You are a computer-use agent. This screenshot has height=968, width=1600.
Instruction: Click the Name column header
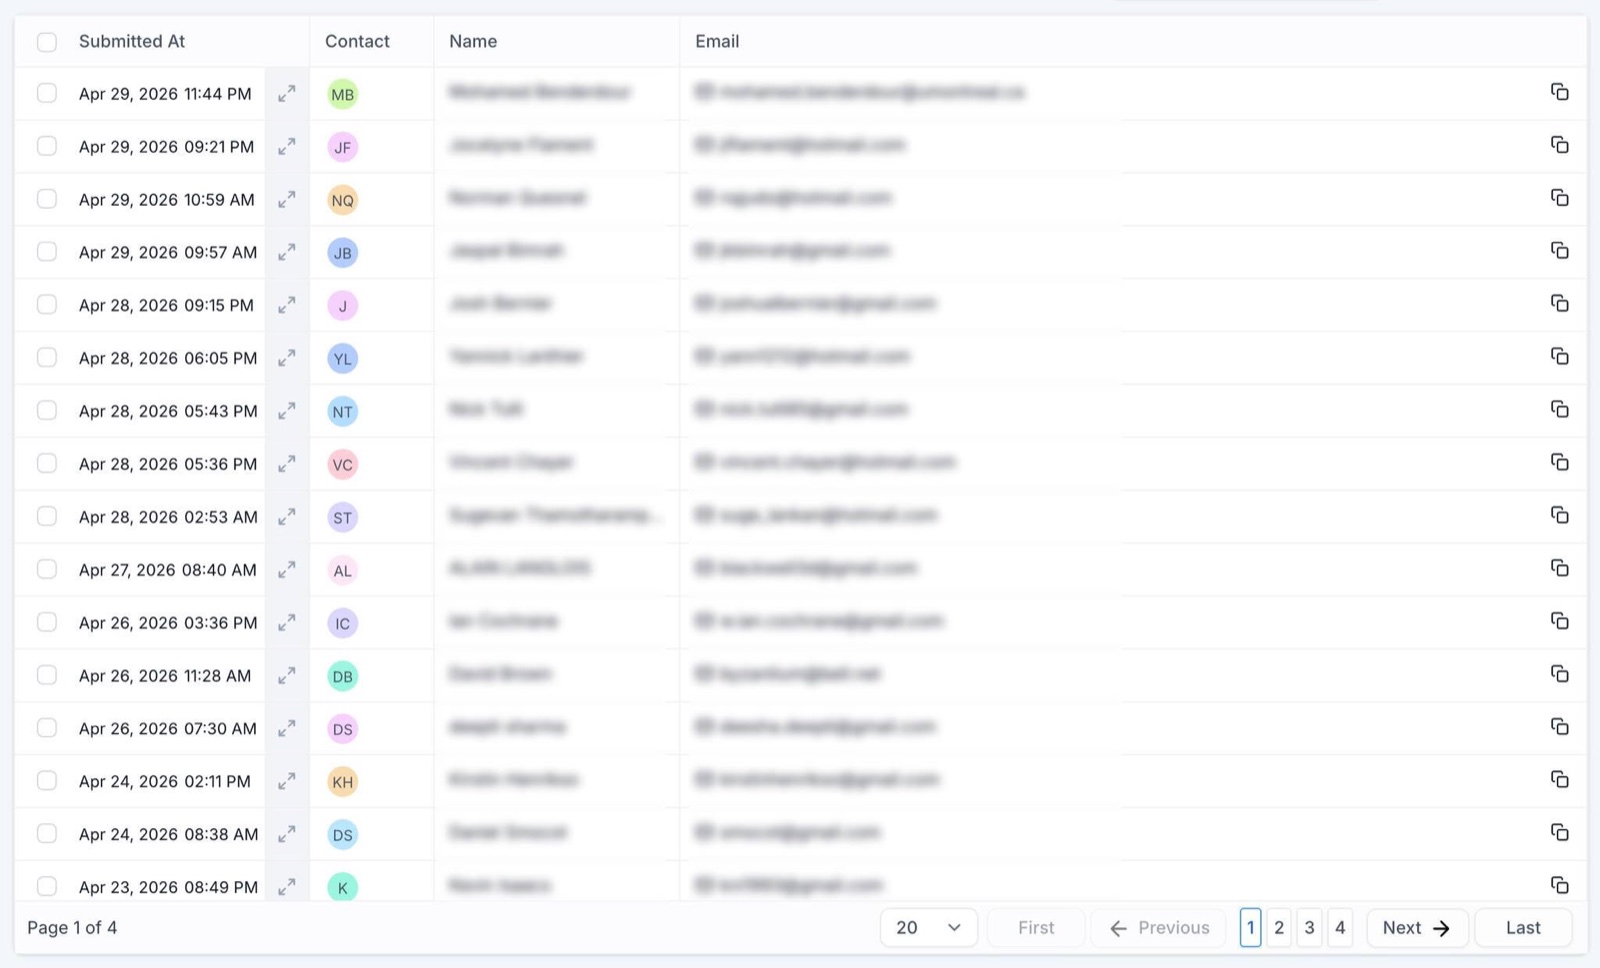click(x=473, y=42)
